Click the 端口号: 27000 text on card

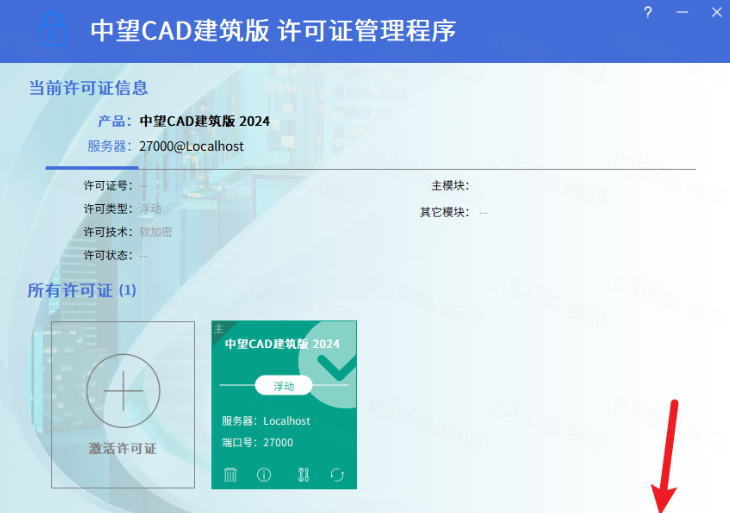tap(257, 442)
